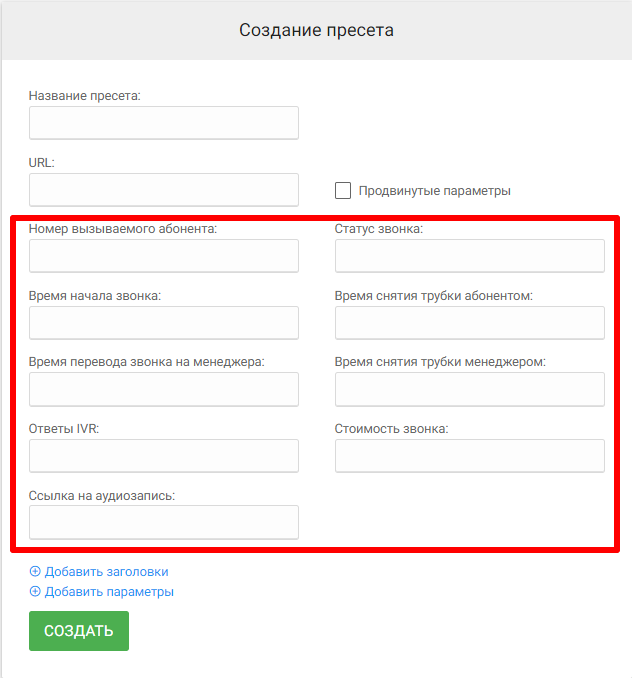Open the Добавить заголовки link
Image resolution: width=632 pixels, height=678 pixels.
(106, 572)
